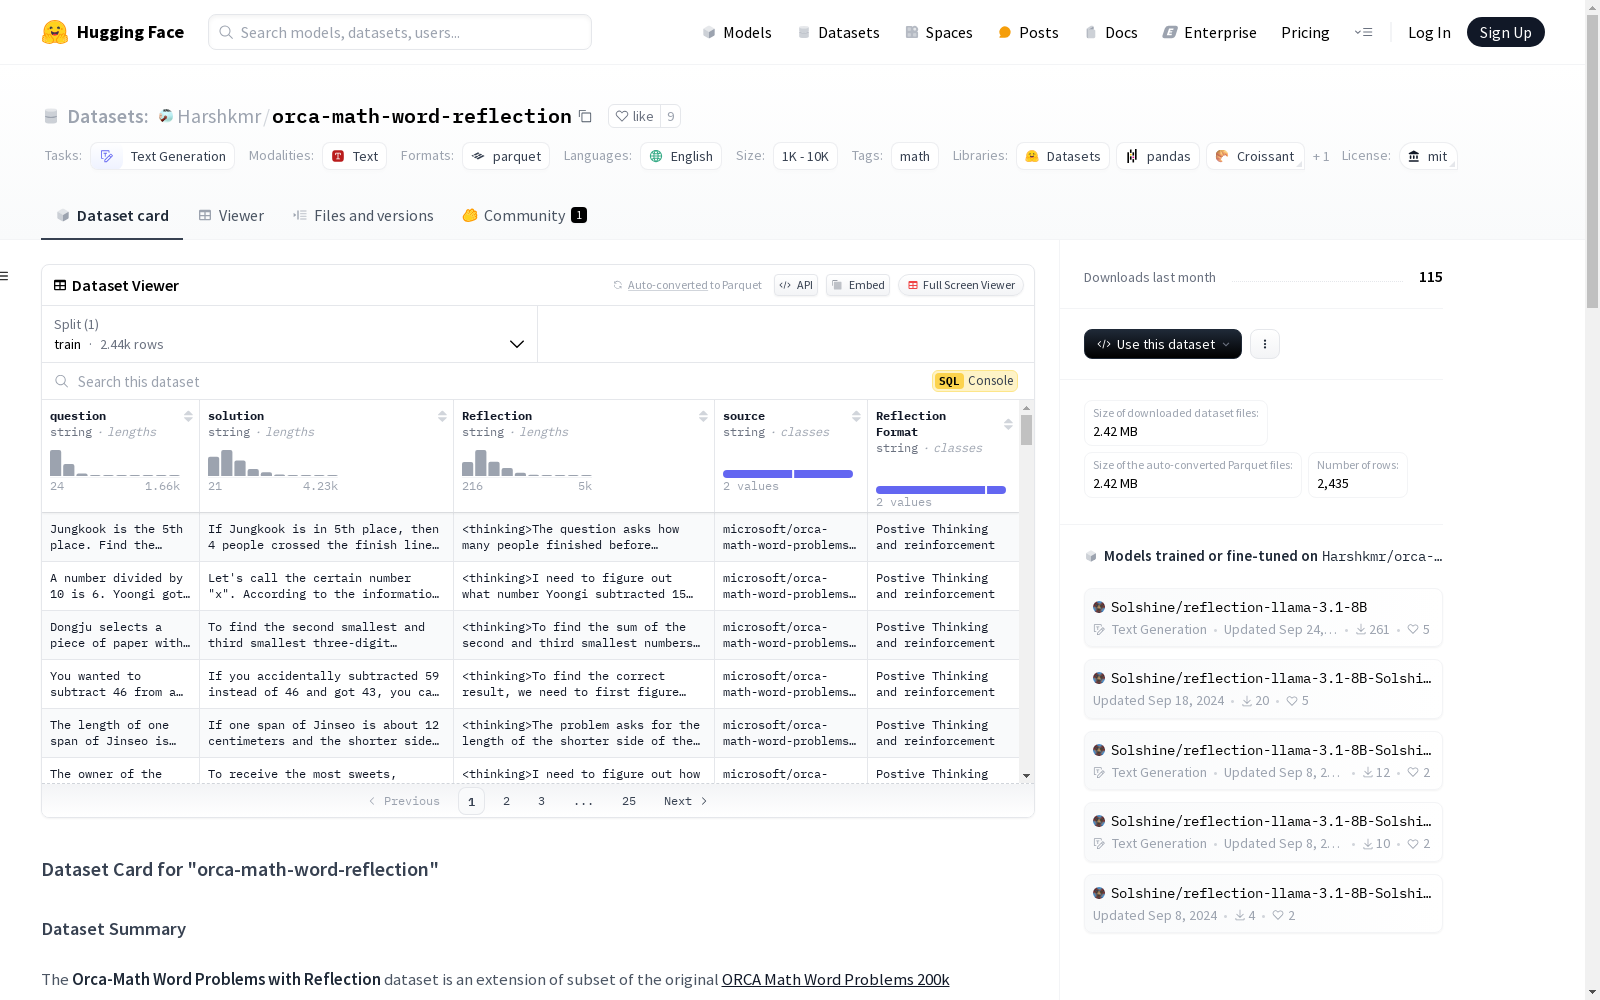This screenshot has width=1600, height=1000.
Task: Sort by the question column
Action: point(188,416)
